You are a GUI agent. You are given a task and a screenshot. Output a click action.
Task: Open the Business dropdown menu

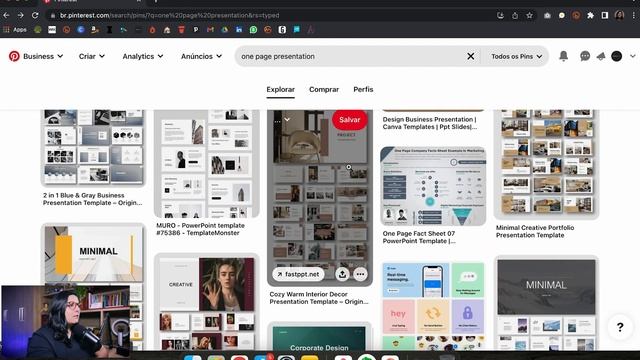43,56
